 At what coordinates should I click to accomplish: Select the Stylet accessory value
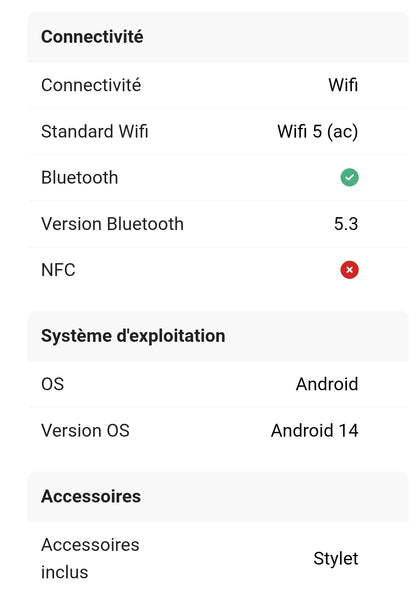[336, 559]
